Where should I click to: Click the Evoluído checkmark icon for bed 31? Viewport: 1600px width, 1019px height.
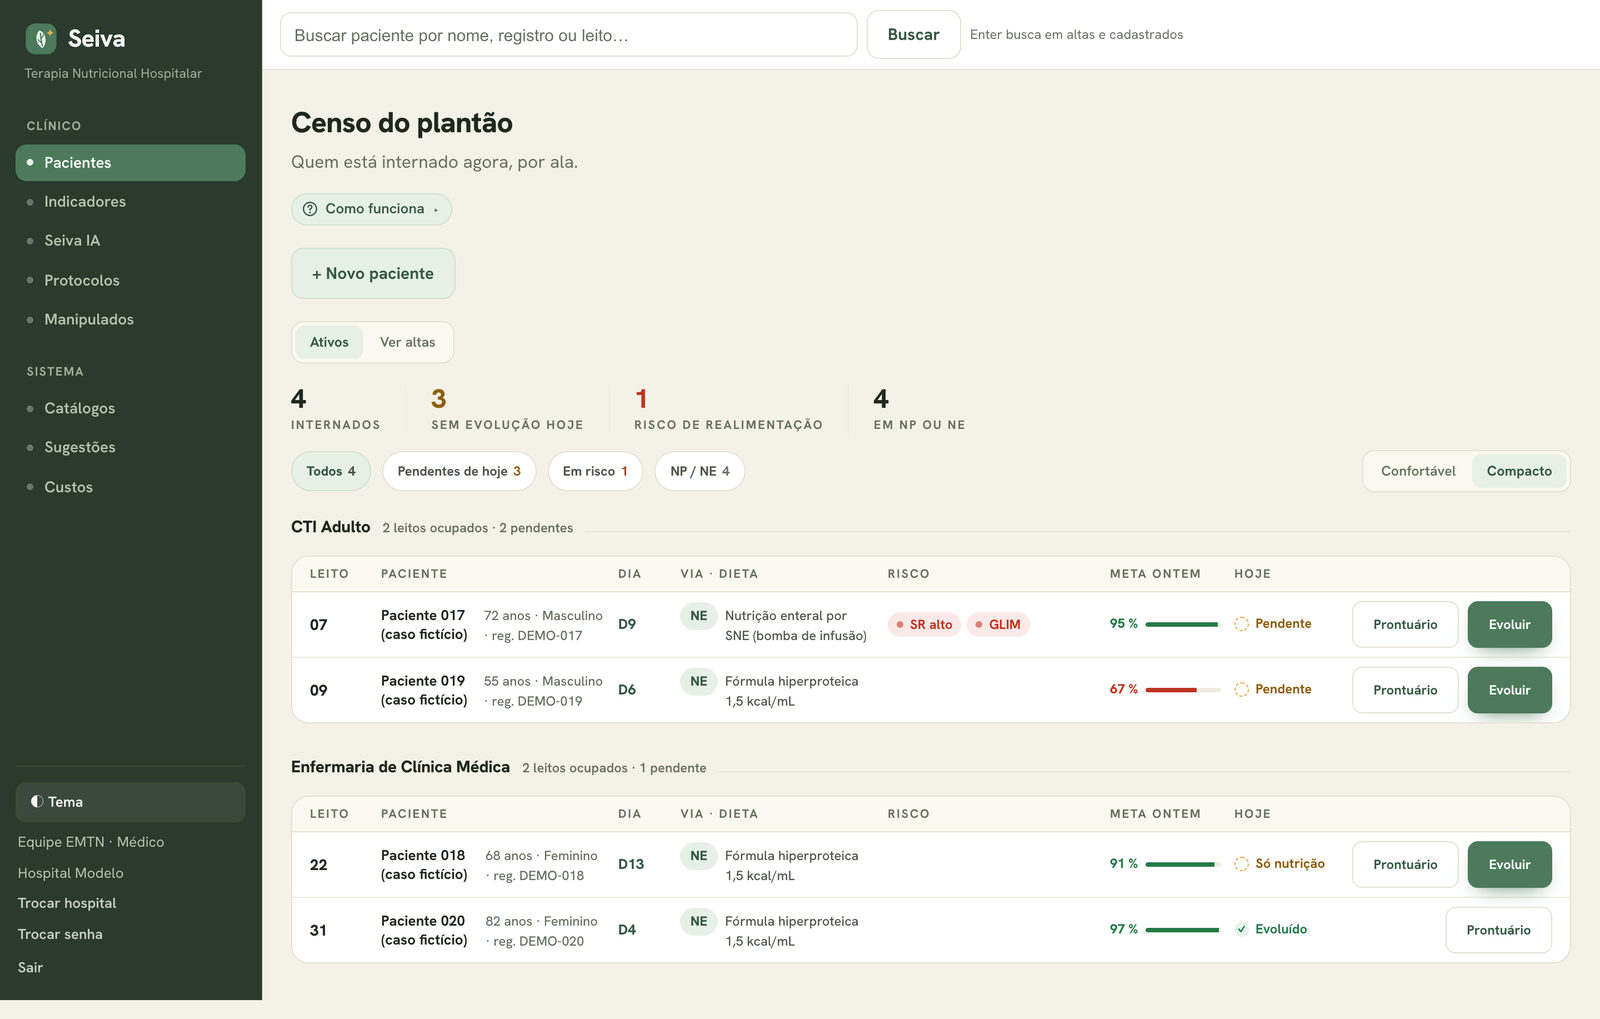(1241, 930)
